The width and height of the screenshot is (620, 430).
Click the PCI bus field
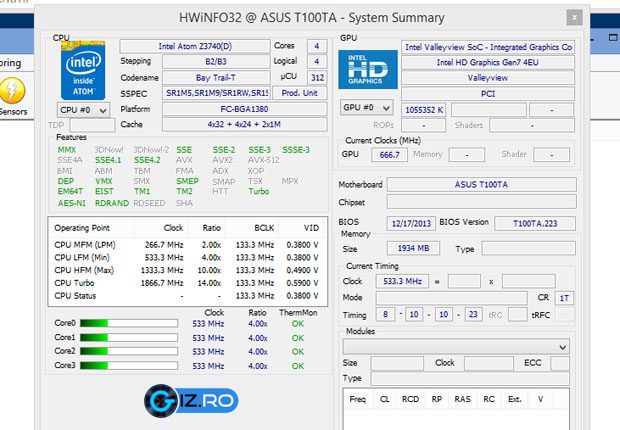click(488, 94)
